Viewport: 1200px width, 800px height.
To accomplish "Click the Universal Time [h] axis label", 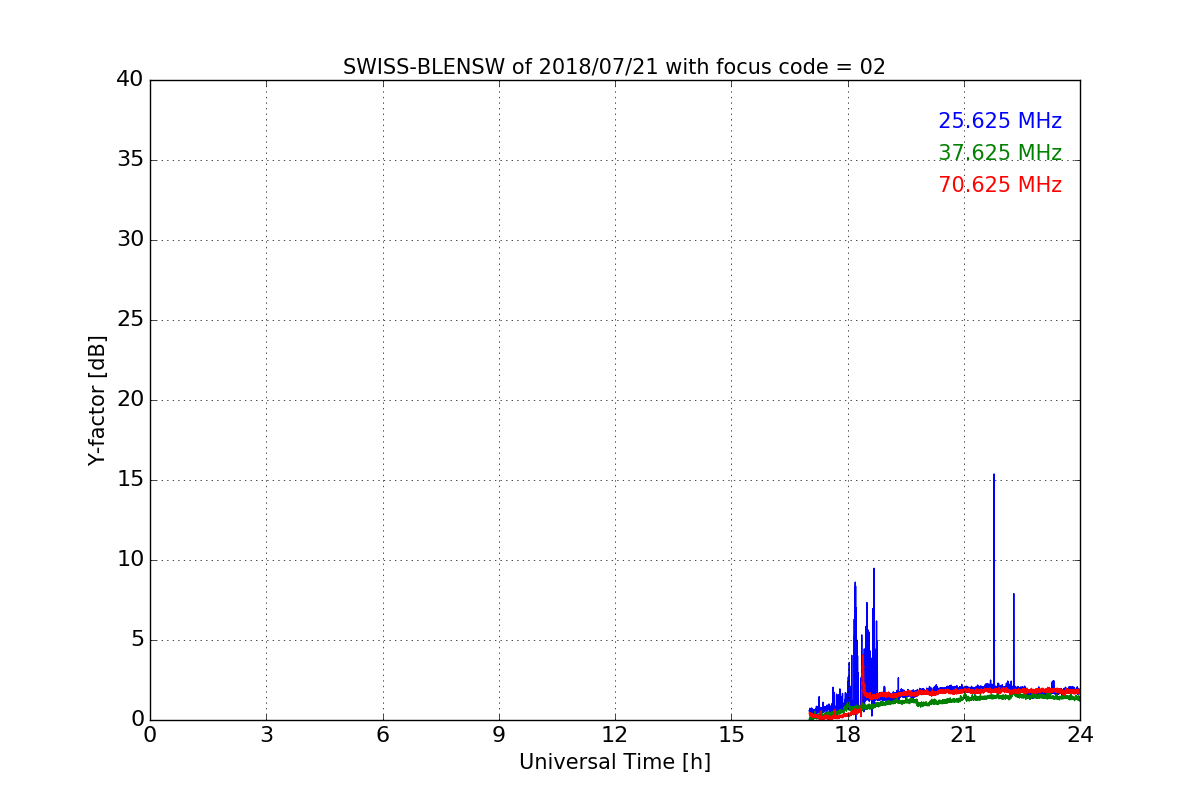I will click(x=614, y=762).
